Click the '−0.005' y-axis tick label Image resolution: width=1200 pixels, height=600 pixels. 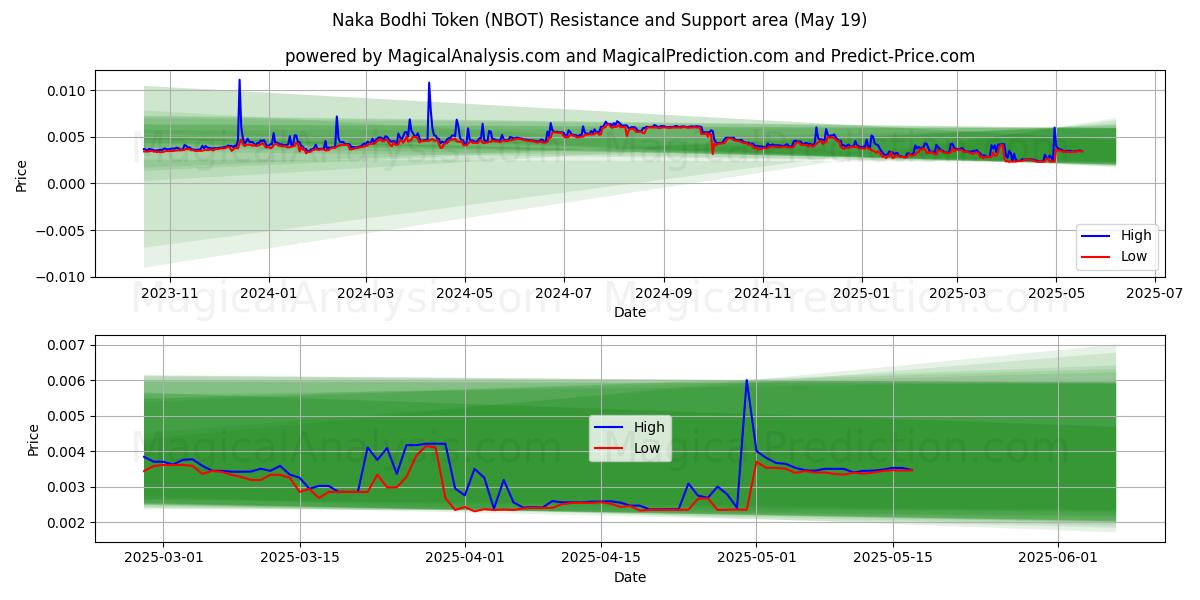click(x=61, y=230)
